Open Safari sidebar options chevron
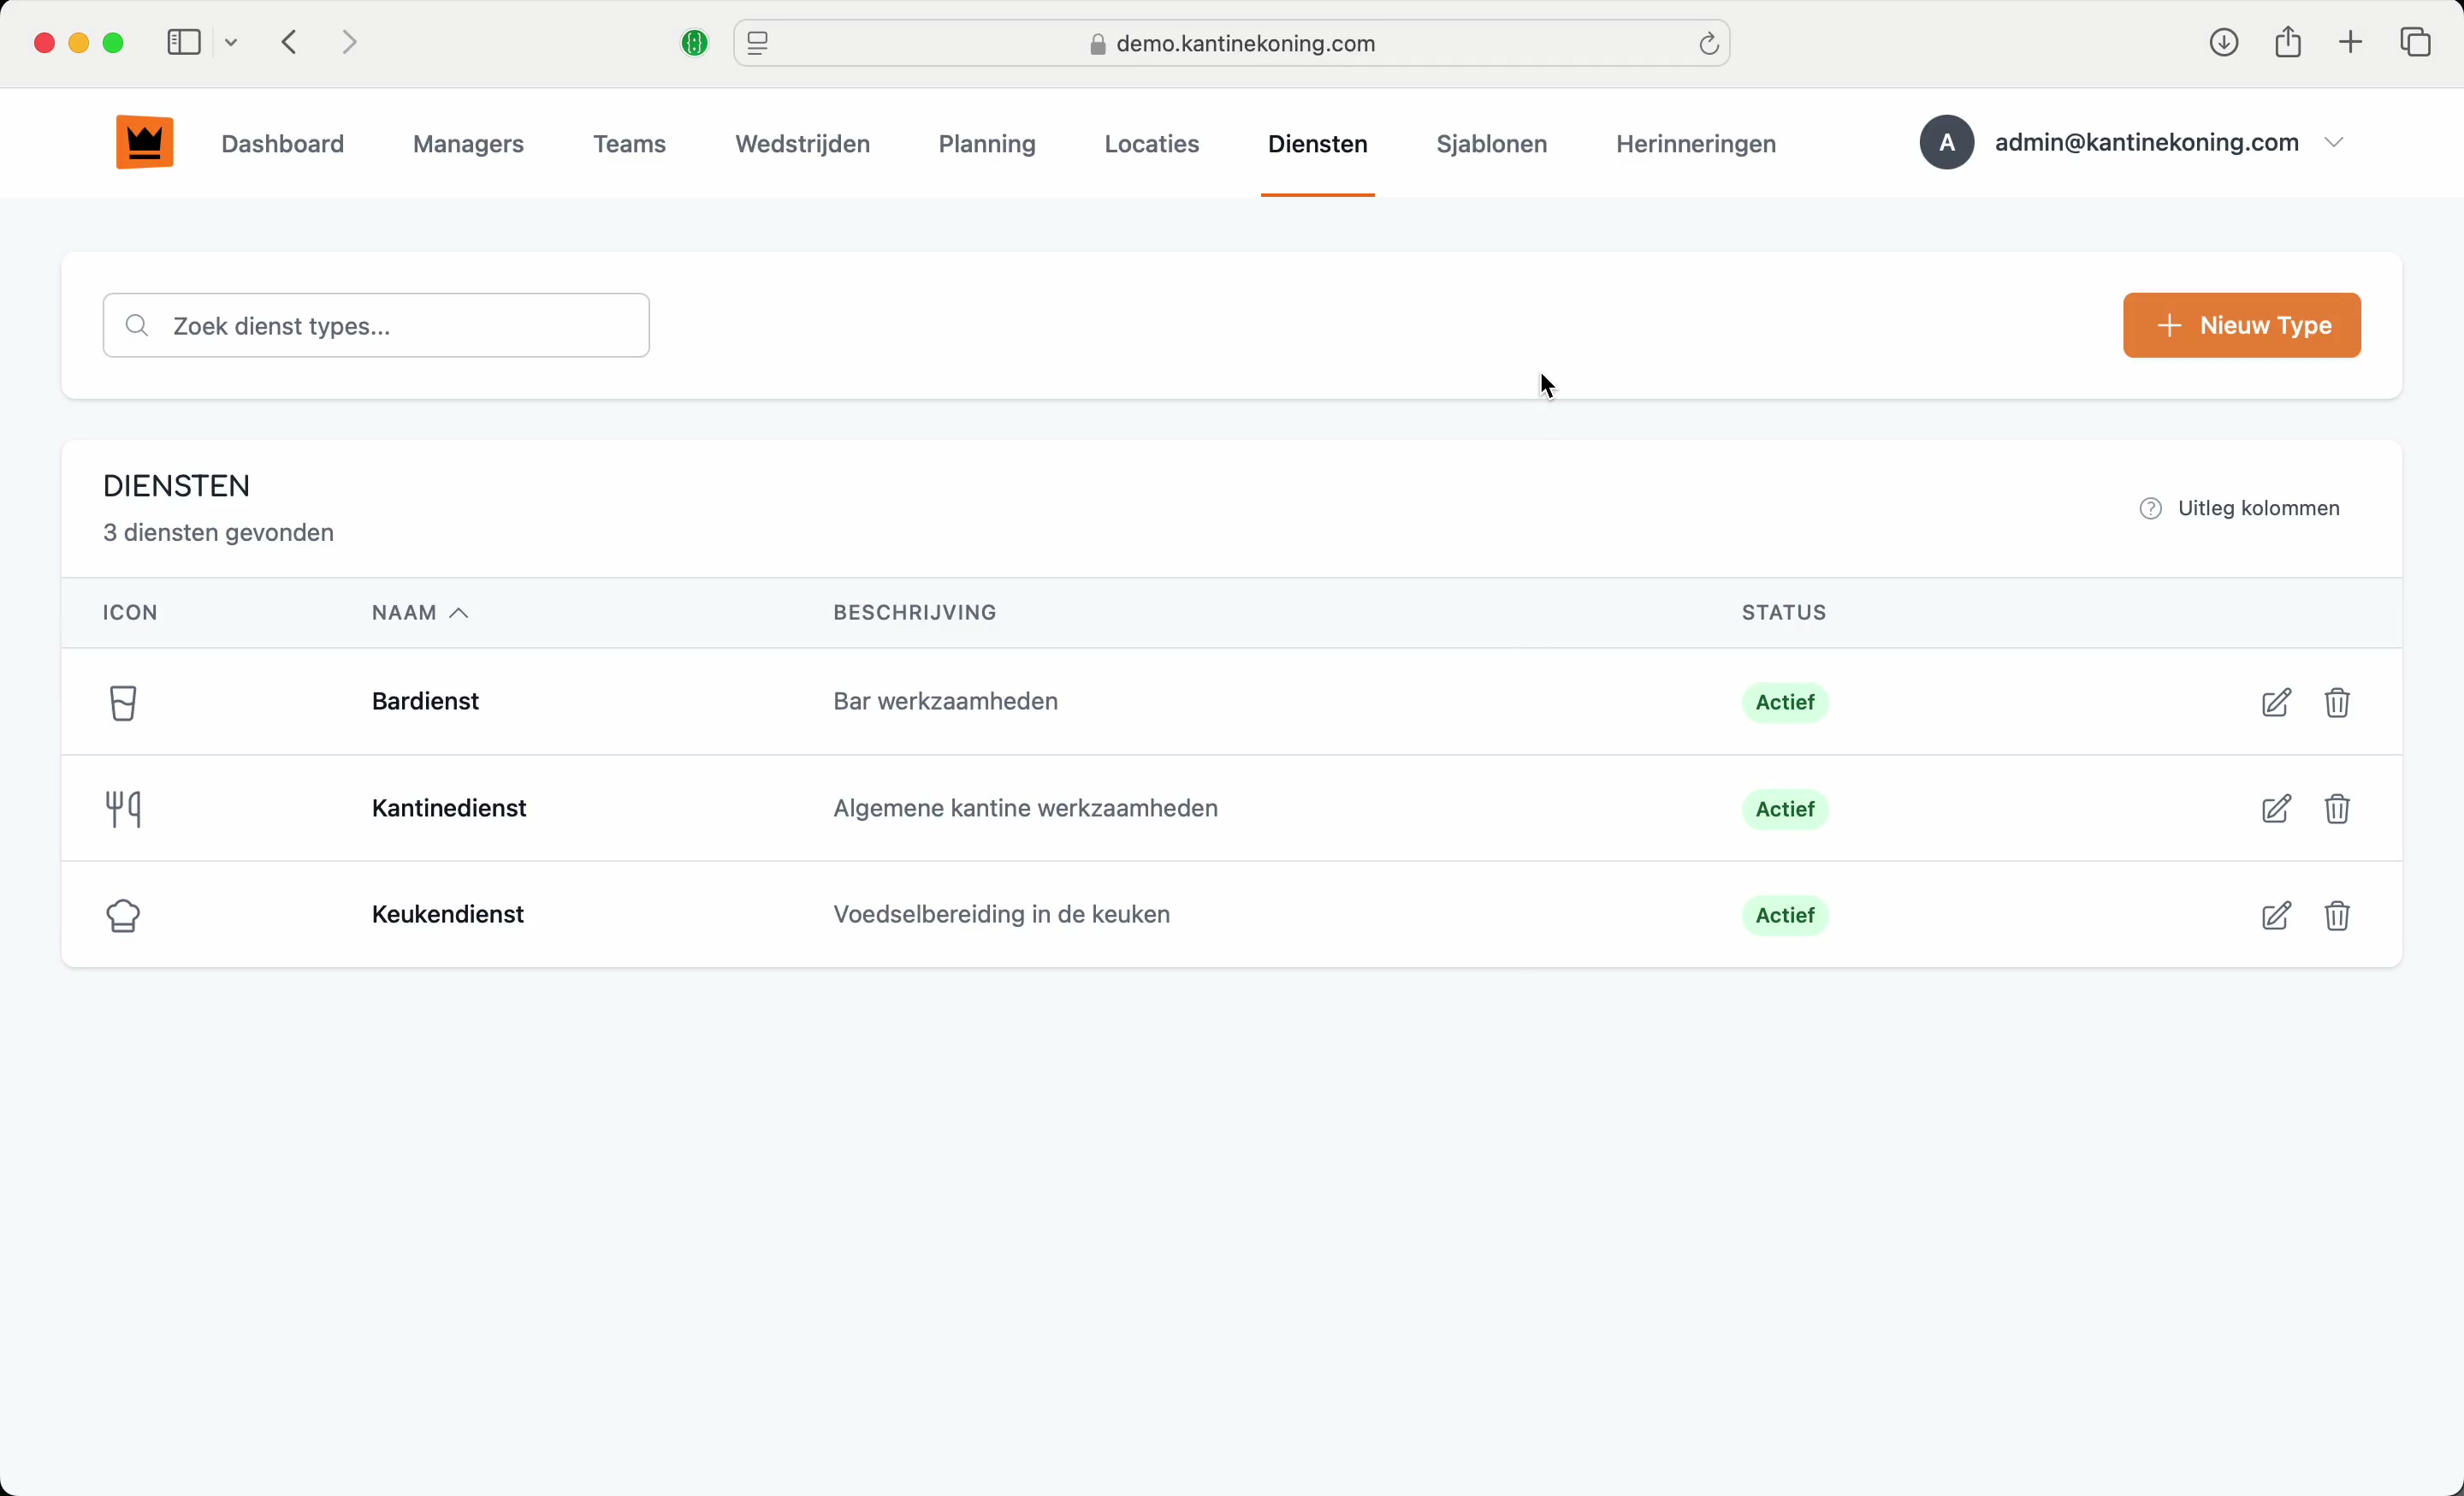The width and height of the screenshot is (2464, 1496). coord(232,43)
